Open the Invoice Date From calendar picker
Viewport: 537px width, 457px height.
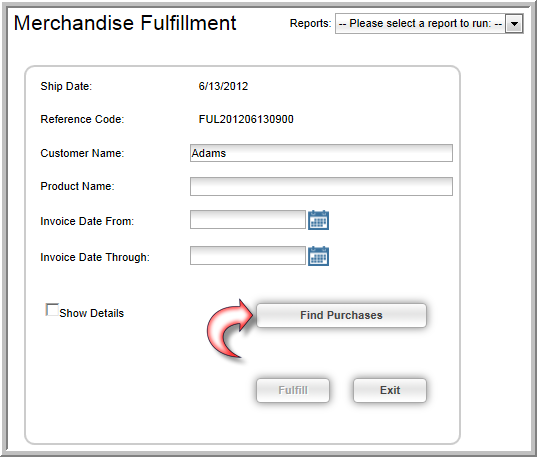click(x=318, y=220)
